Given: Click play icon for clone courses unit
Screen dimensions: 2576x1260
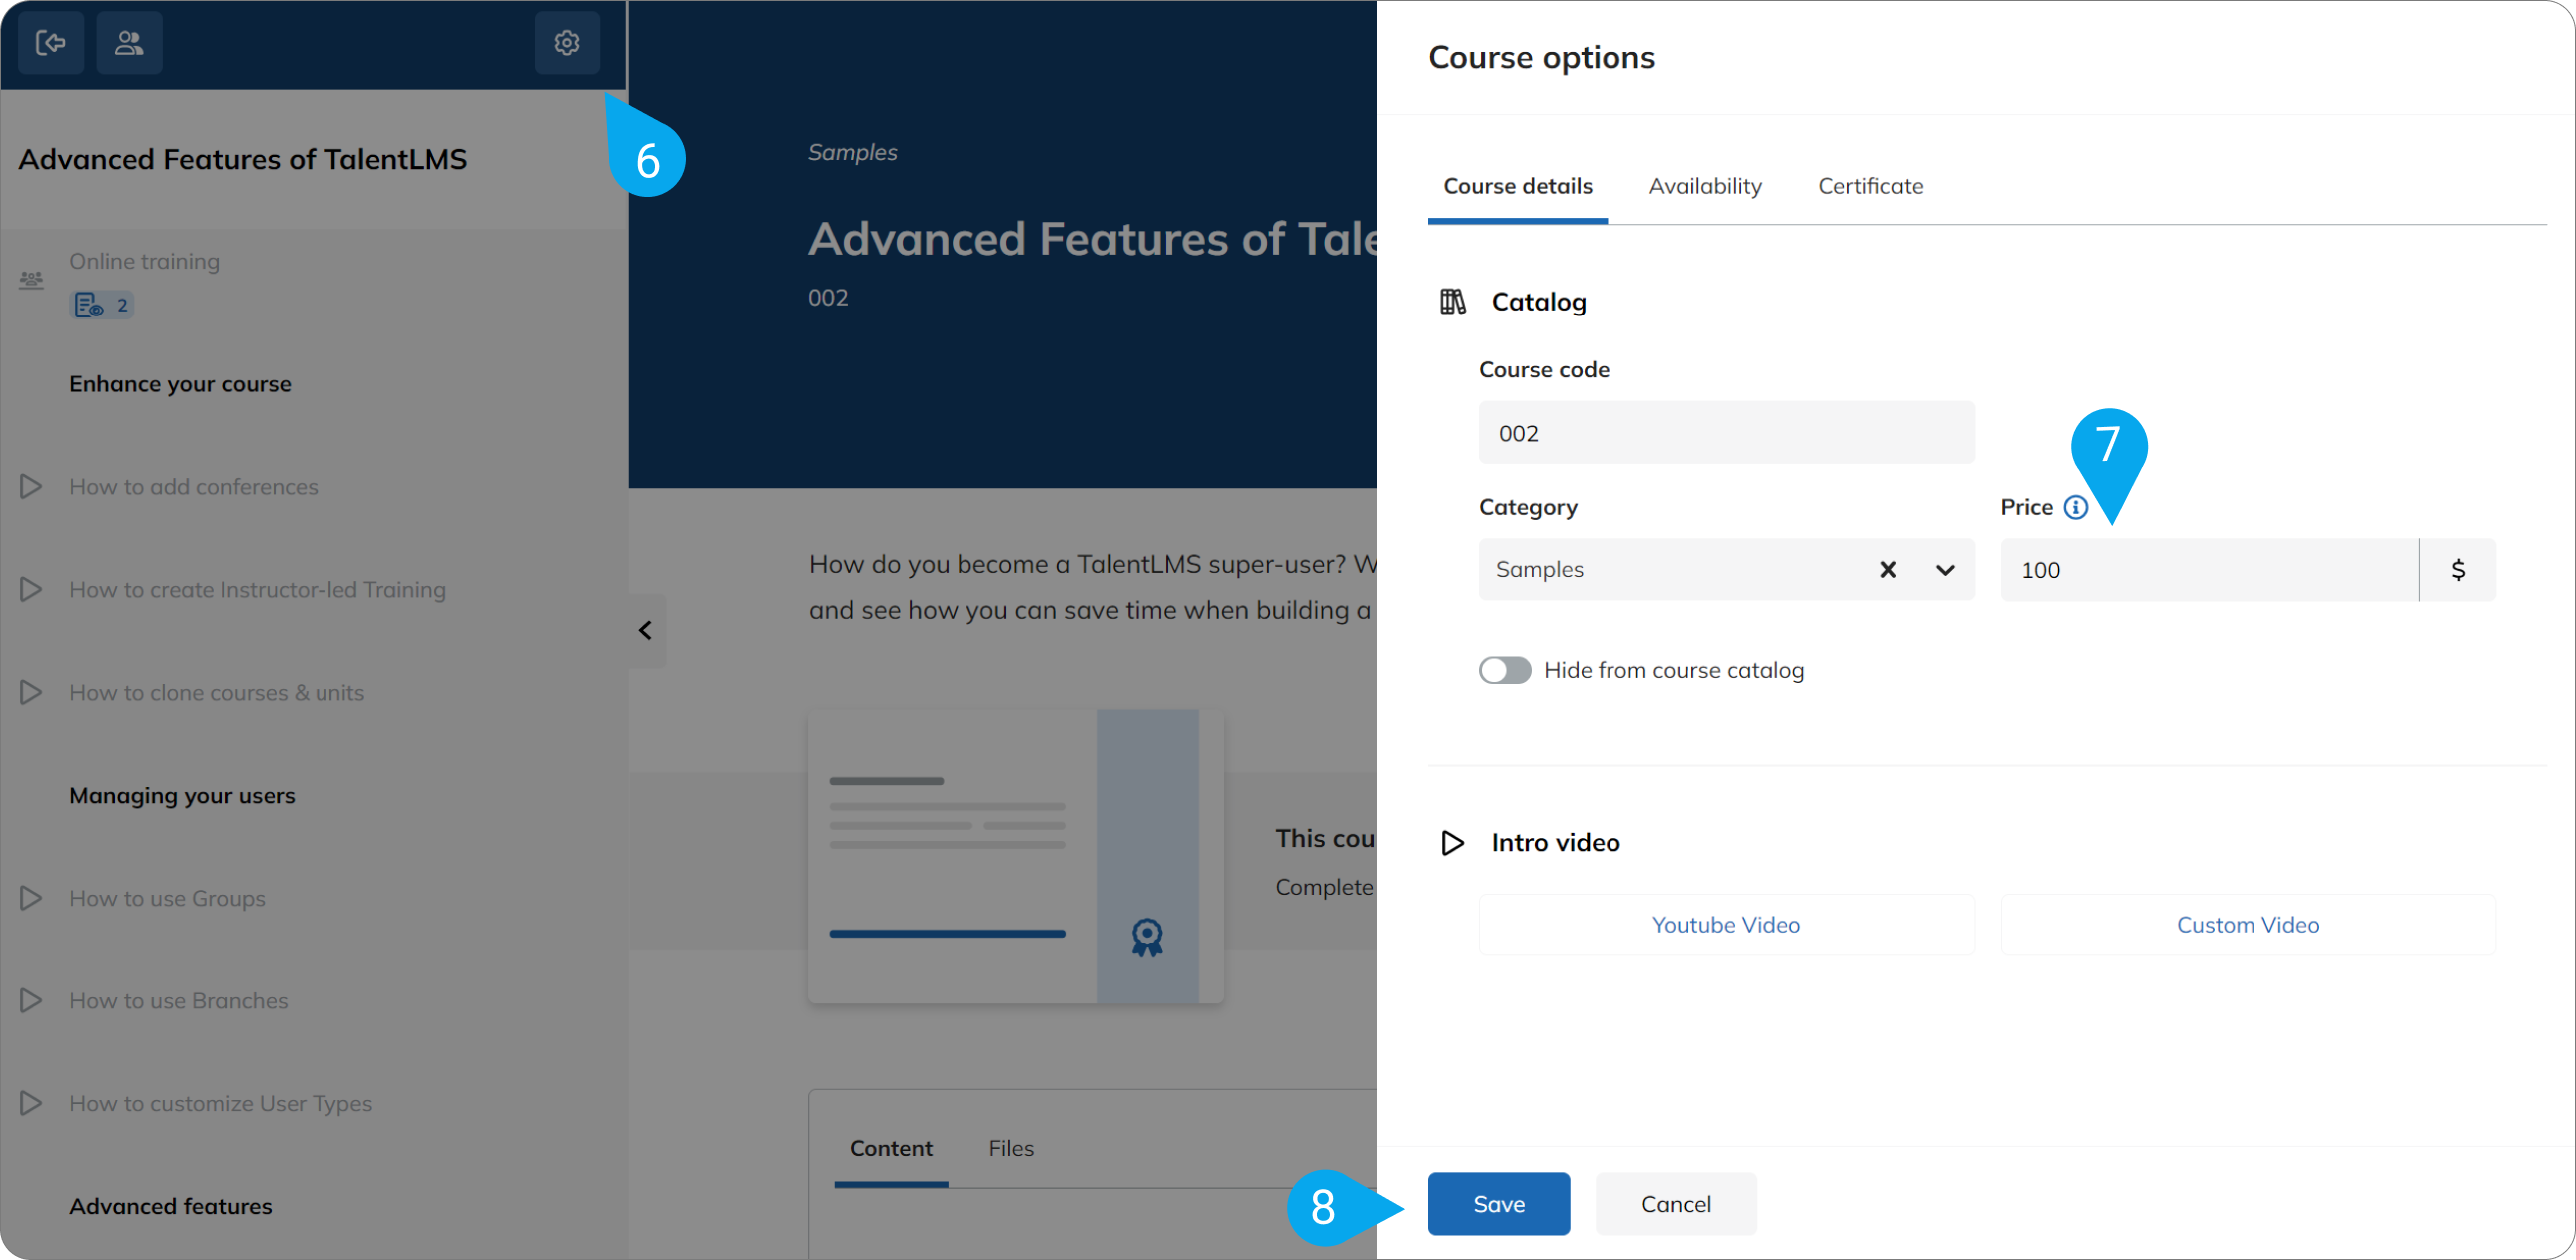Looking at the screenshot, I should (x=31, y=692).
